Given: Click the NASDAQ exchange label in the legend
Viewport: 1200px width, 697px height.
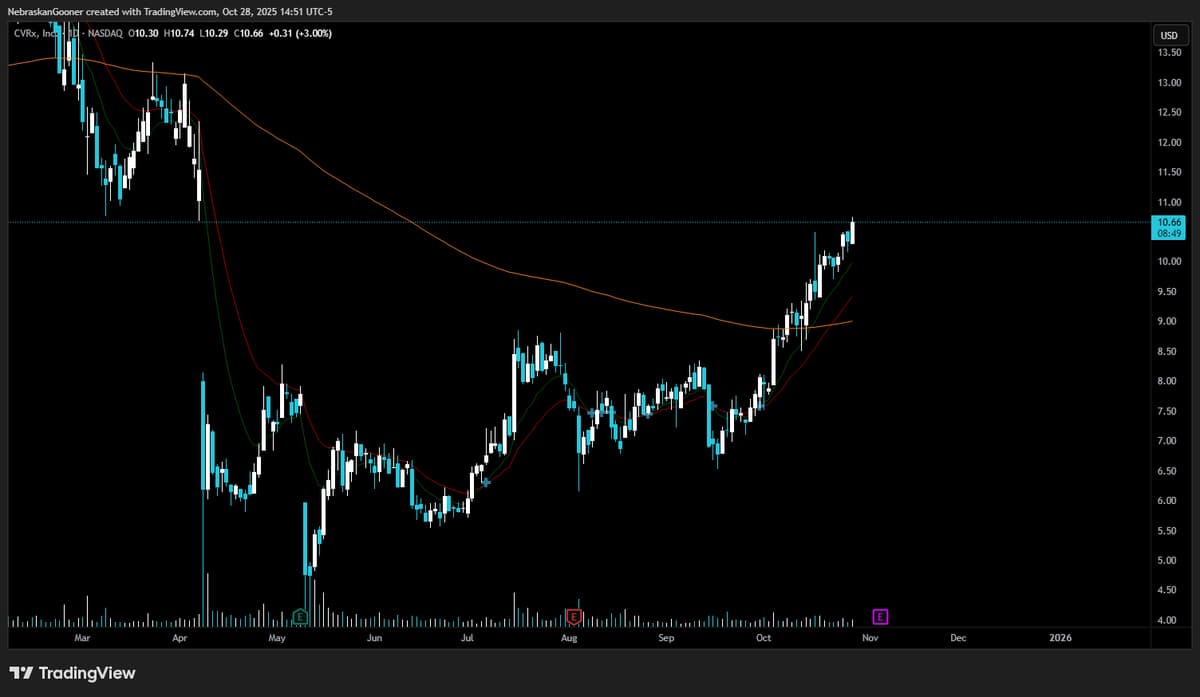Looking at the screenshot, I should [x=105, y=33].
